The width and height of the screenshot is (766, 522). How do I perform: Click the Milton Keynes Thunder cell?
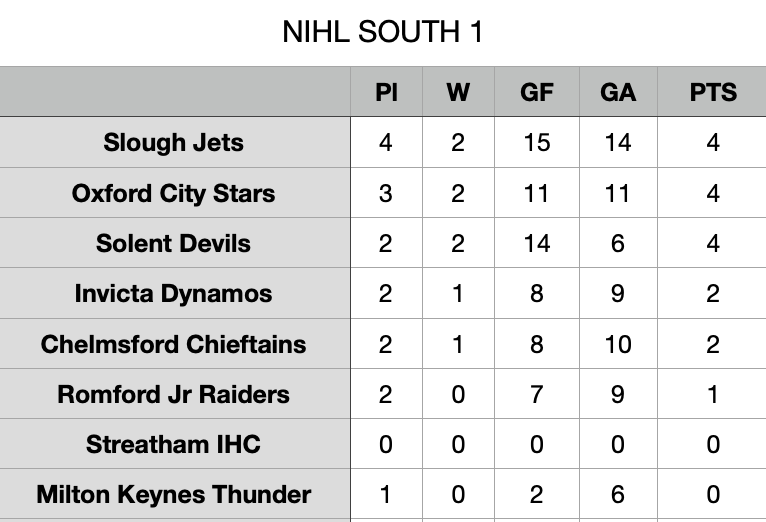173,494
